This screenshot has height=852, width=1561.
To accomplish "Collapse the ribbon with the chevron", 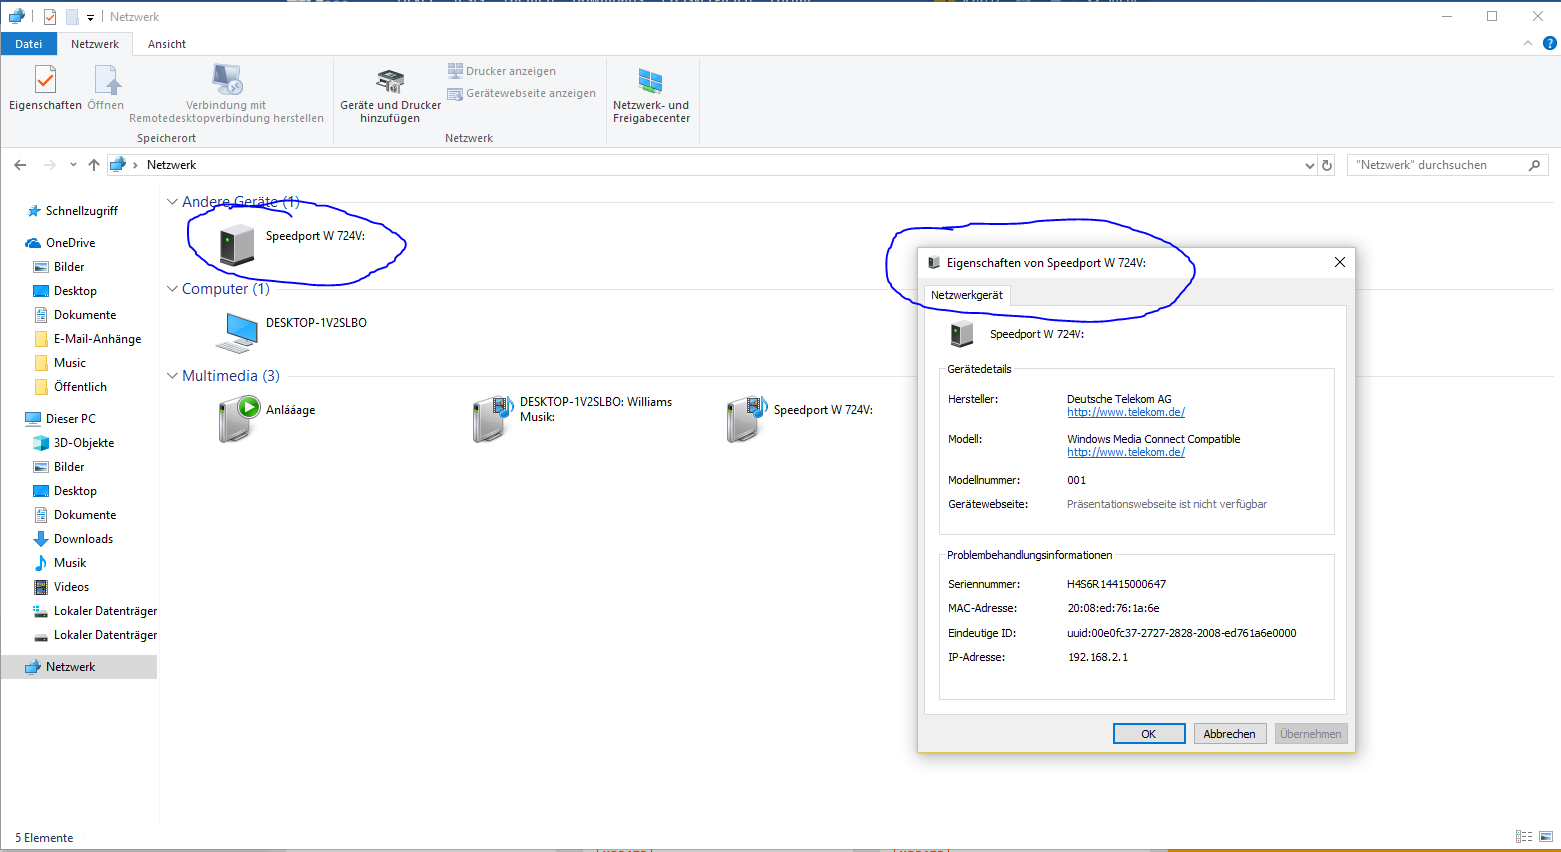I will coord(1527,43).
